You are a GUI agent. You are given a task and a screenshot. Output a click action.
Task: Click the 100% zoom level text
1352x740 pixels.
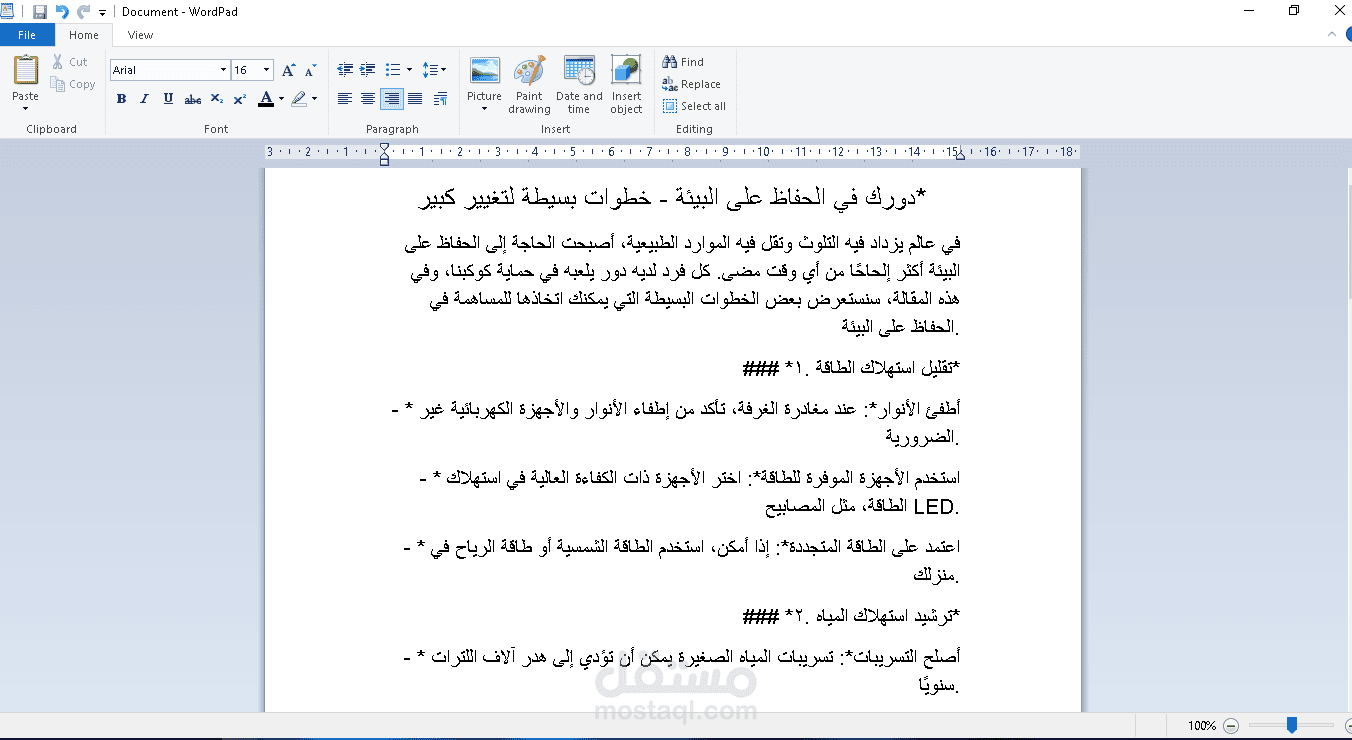tap(1202, 725)
